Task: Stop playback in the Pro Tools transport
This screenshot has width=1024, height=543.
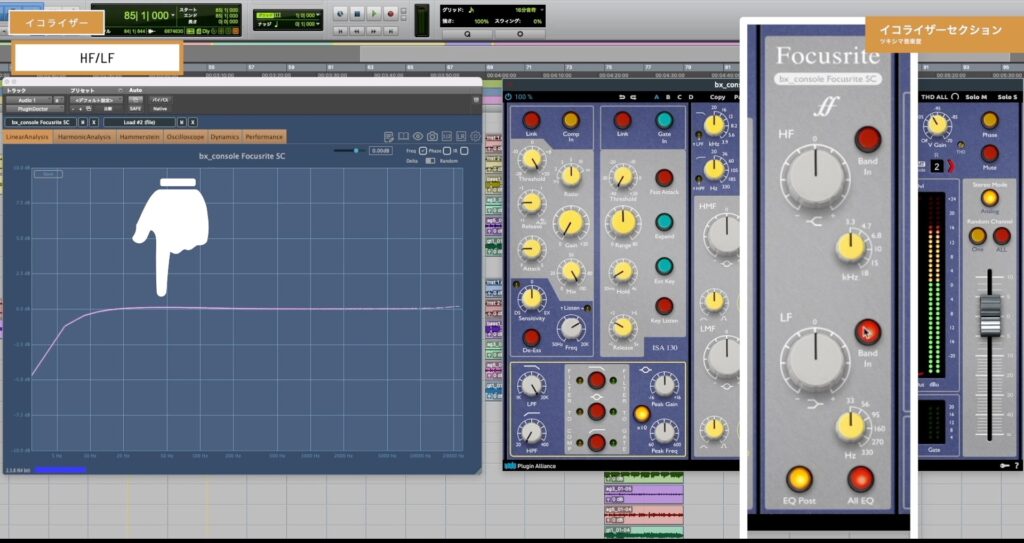Action: coord(357,13)
